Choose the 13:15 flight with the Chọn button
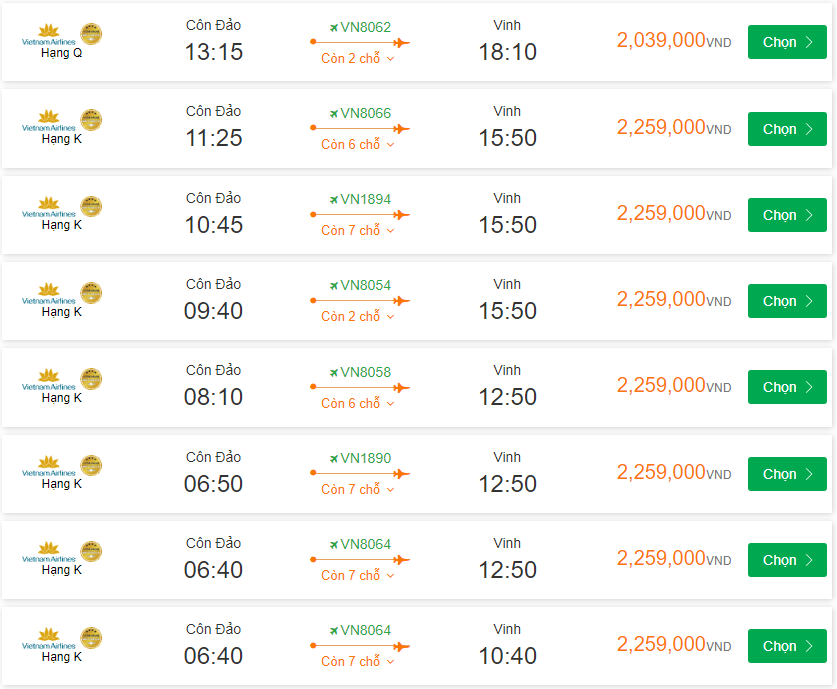This screenshot has width=837, height=689. 787,42
